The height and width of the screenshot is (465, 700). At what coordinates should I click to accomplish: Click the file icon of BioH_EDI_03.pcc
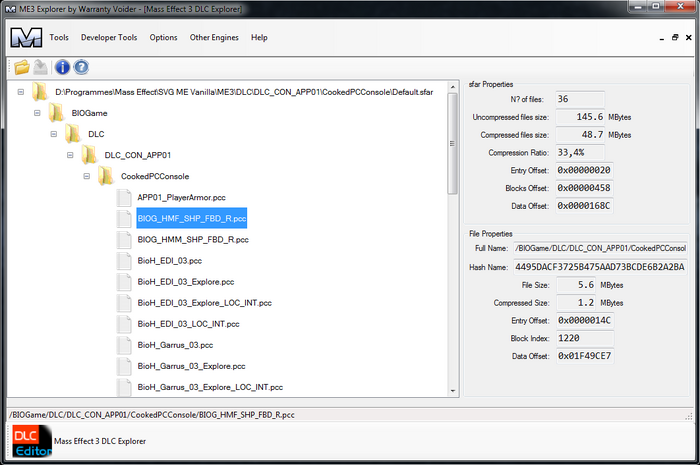[124, 261]
